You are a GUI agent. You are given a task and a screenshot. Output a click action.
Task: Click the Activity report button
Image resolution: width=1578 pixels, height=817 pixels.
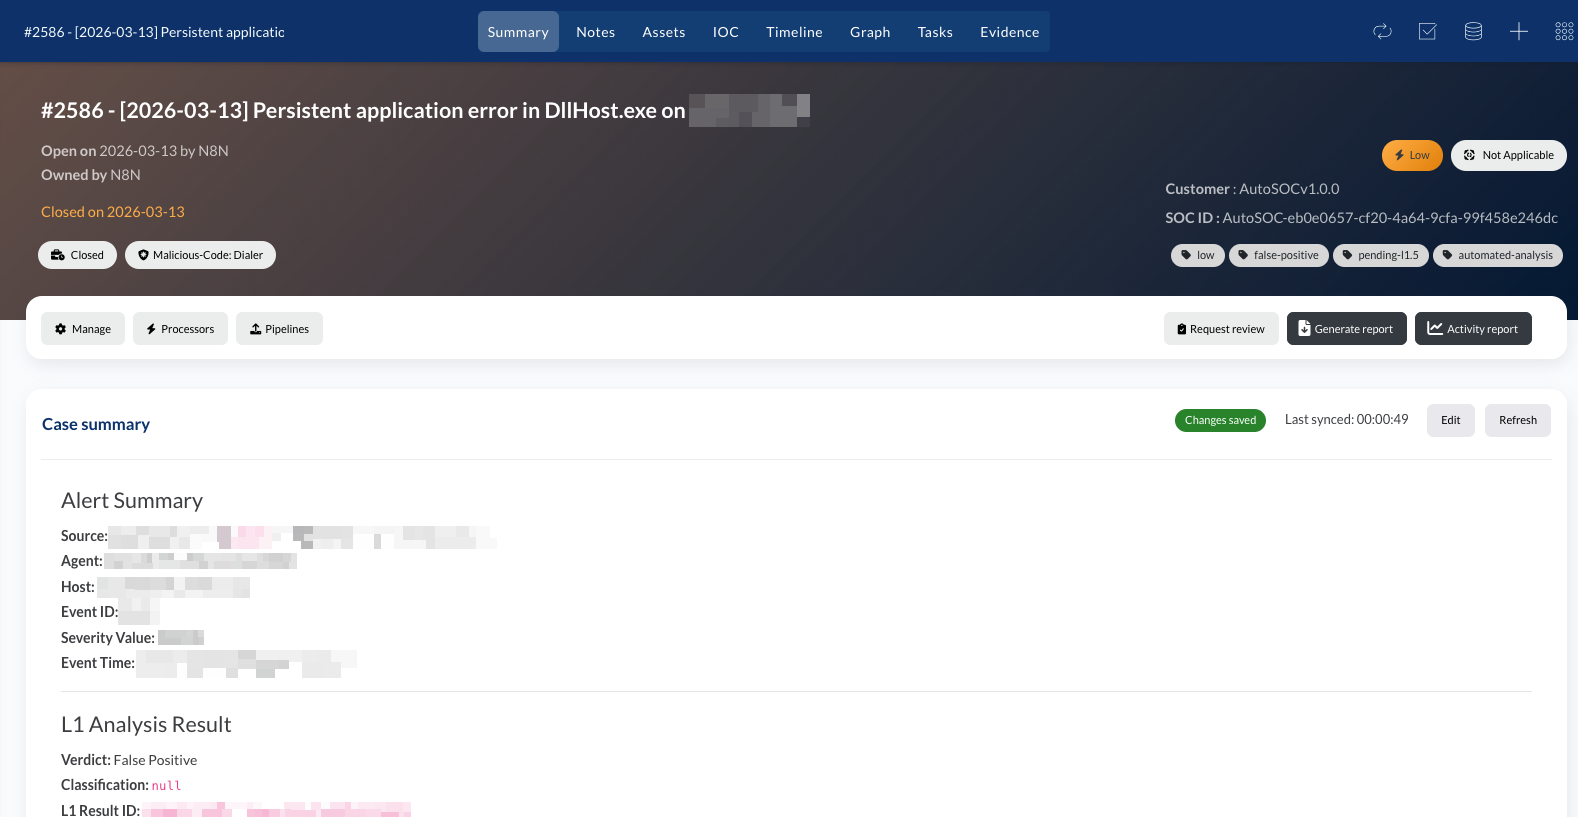pos(1473,328)
